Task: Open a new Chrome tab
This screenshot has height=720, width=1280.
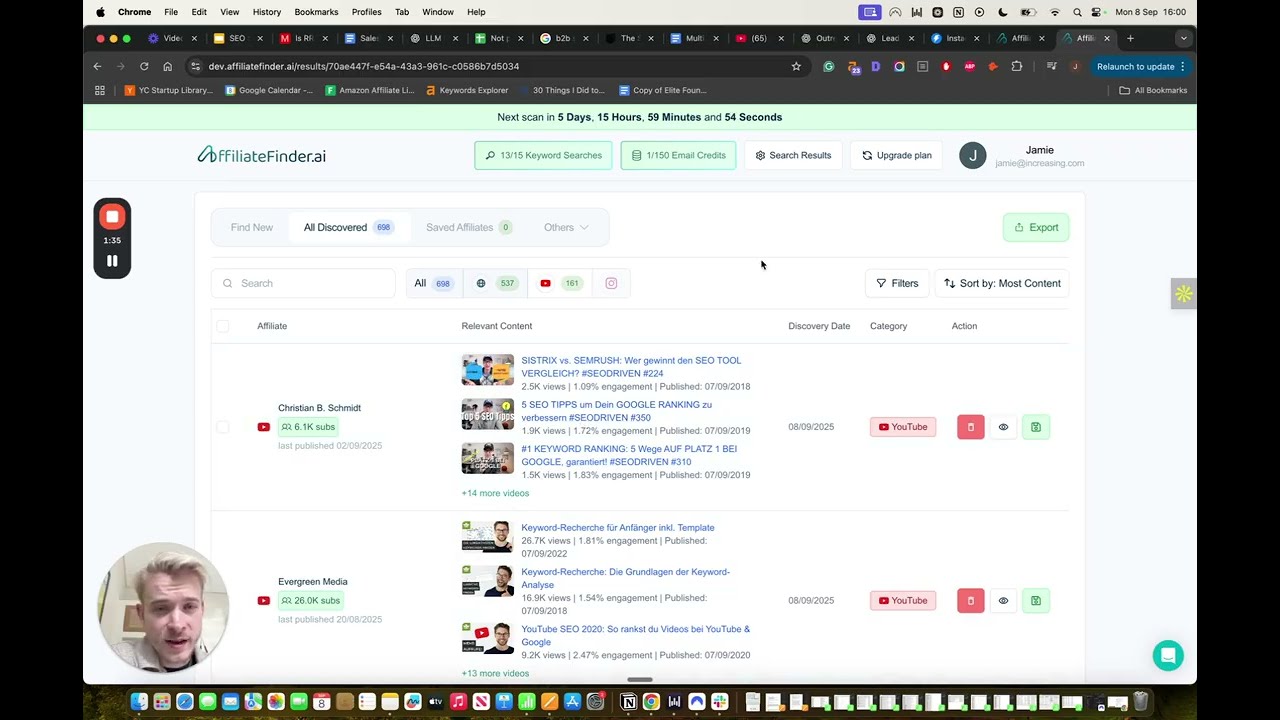Action: coord(1130,38)
